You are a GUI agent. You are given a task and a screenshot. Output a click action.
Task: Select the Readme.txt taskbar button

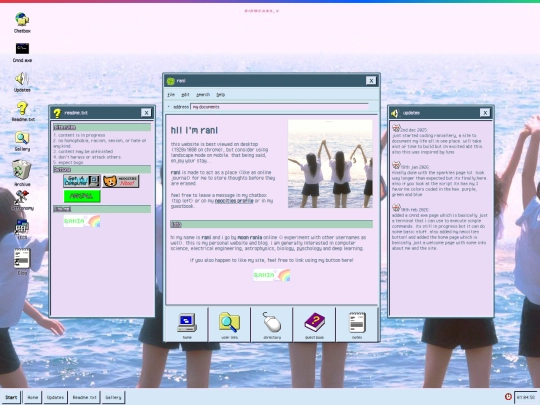[84, 397]
